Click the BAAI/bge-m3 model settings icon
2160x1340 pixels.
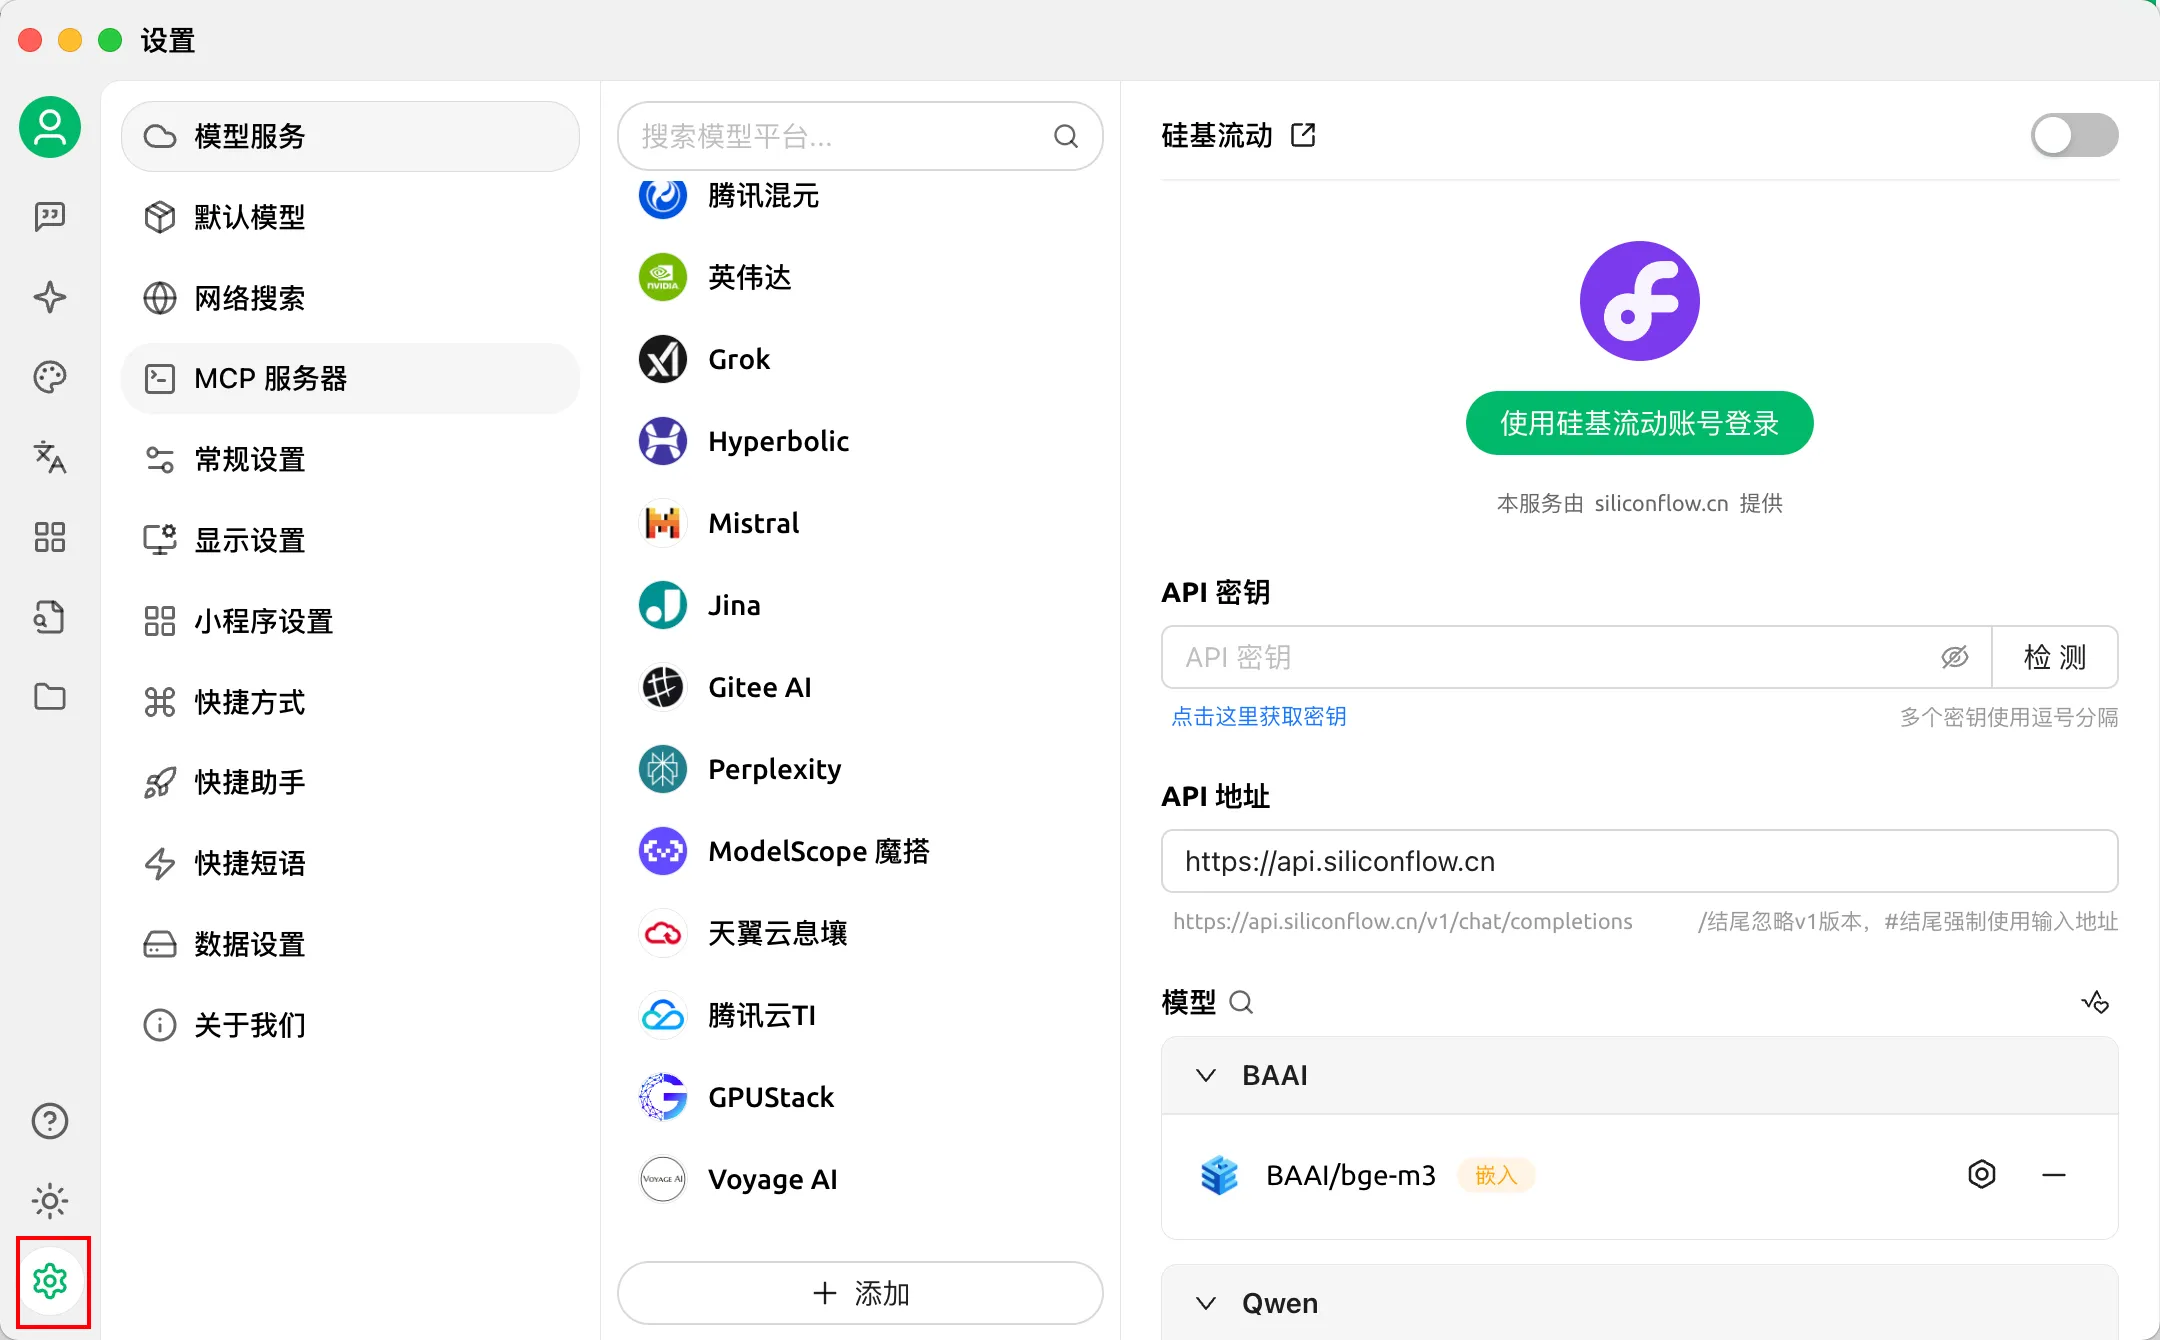pyautogui.click(x=1981, y=1174)
